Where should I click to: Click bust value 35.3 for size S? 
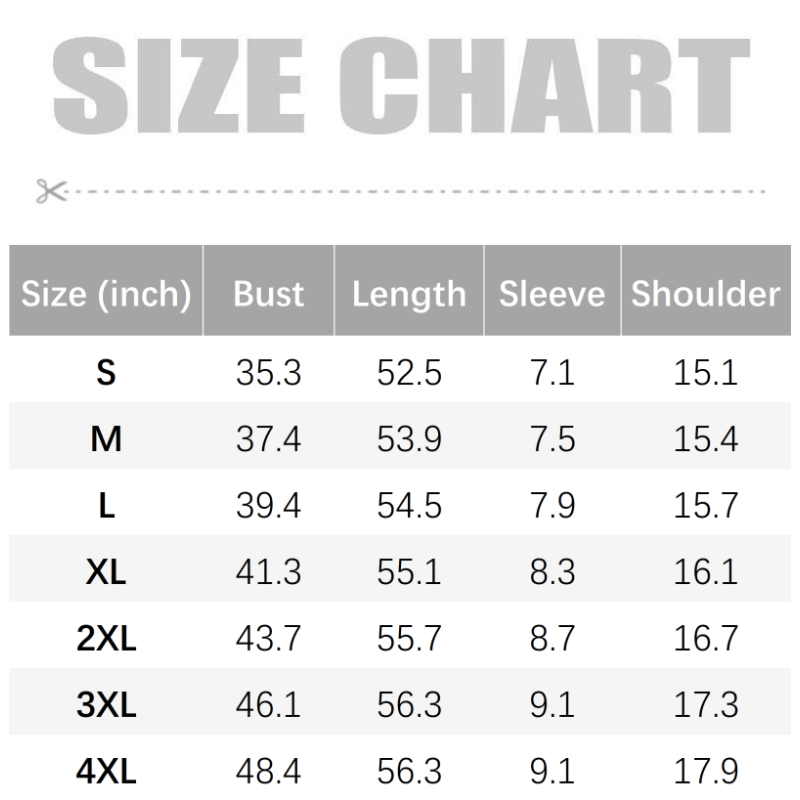(268, 373)
